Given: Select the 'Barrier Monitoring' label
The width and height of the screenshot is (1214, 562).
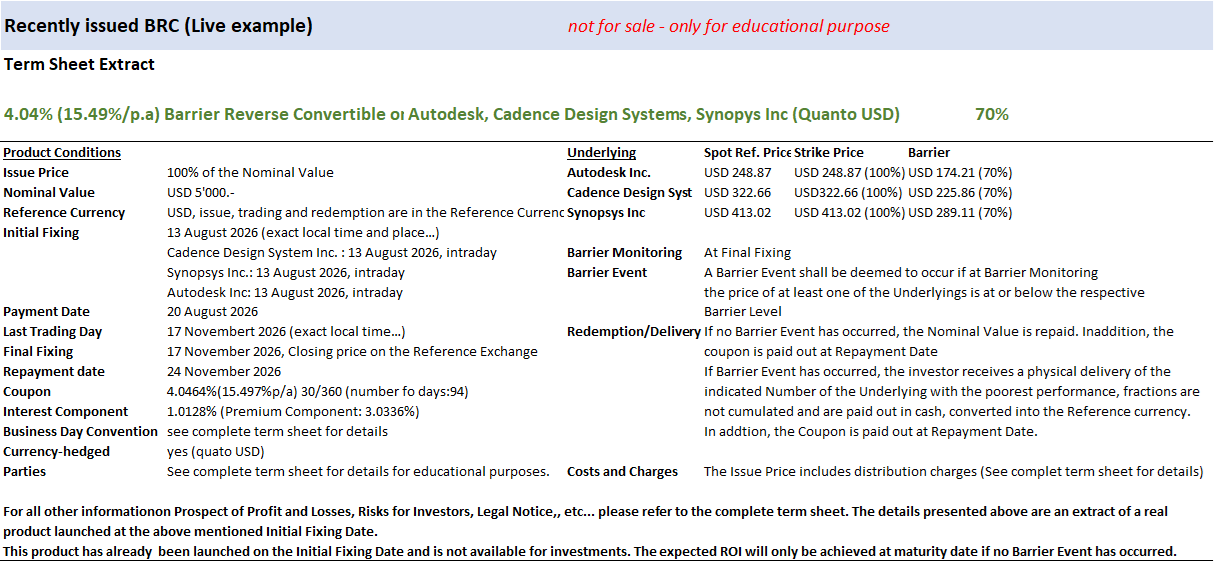Looking at the screenshot, I should [x=625, y=253].
